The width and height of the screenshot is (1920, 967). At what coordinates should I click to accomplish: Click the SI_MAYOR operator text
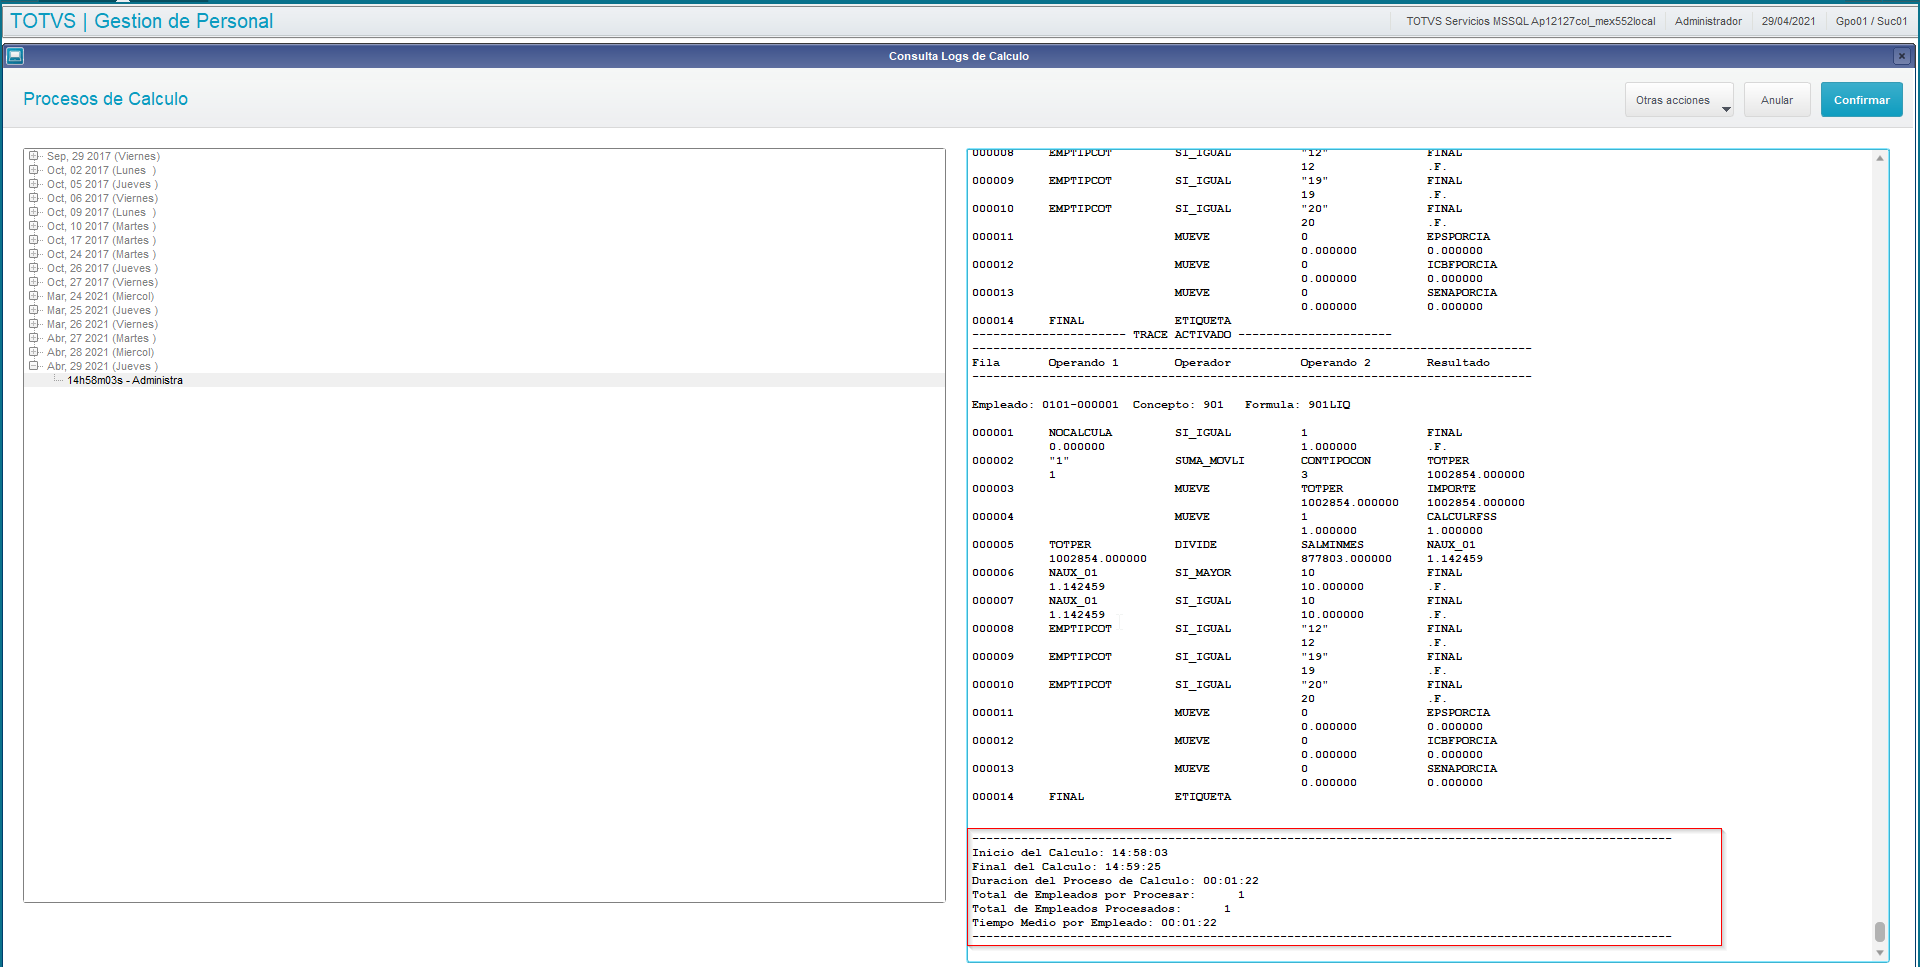(1202, 573)
